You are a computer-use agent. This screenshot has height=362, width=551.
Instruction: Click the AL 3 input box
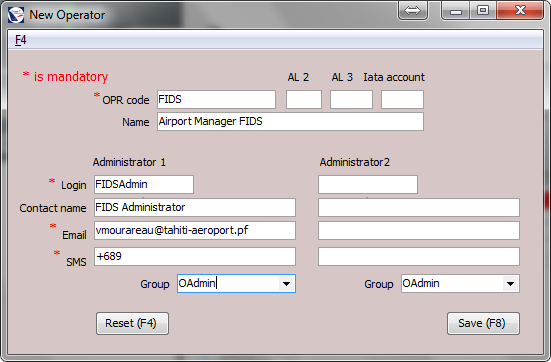pos(351,99)
